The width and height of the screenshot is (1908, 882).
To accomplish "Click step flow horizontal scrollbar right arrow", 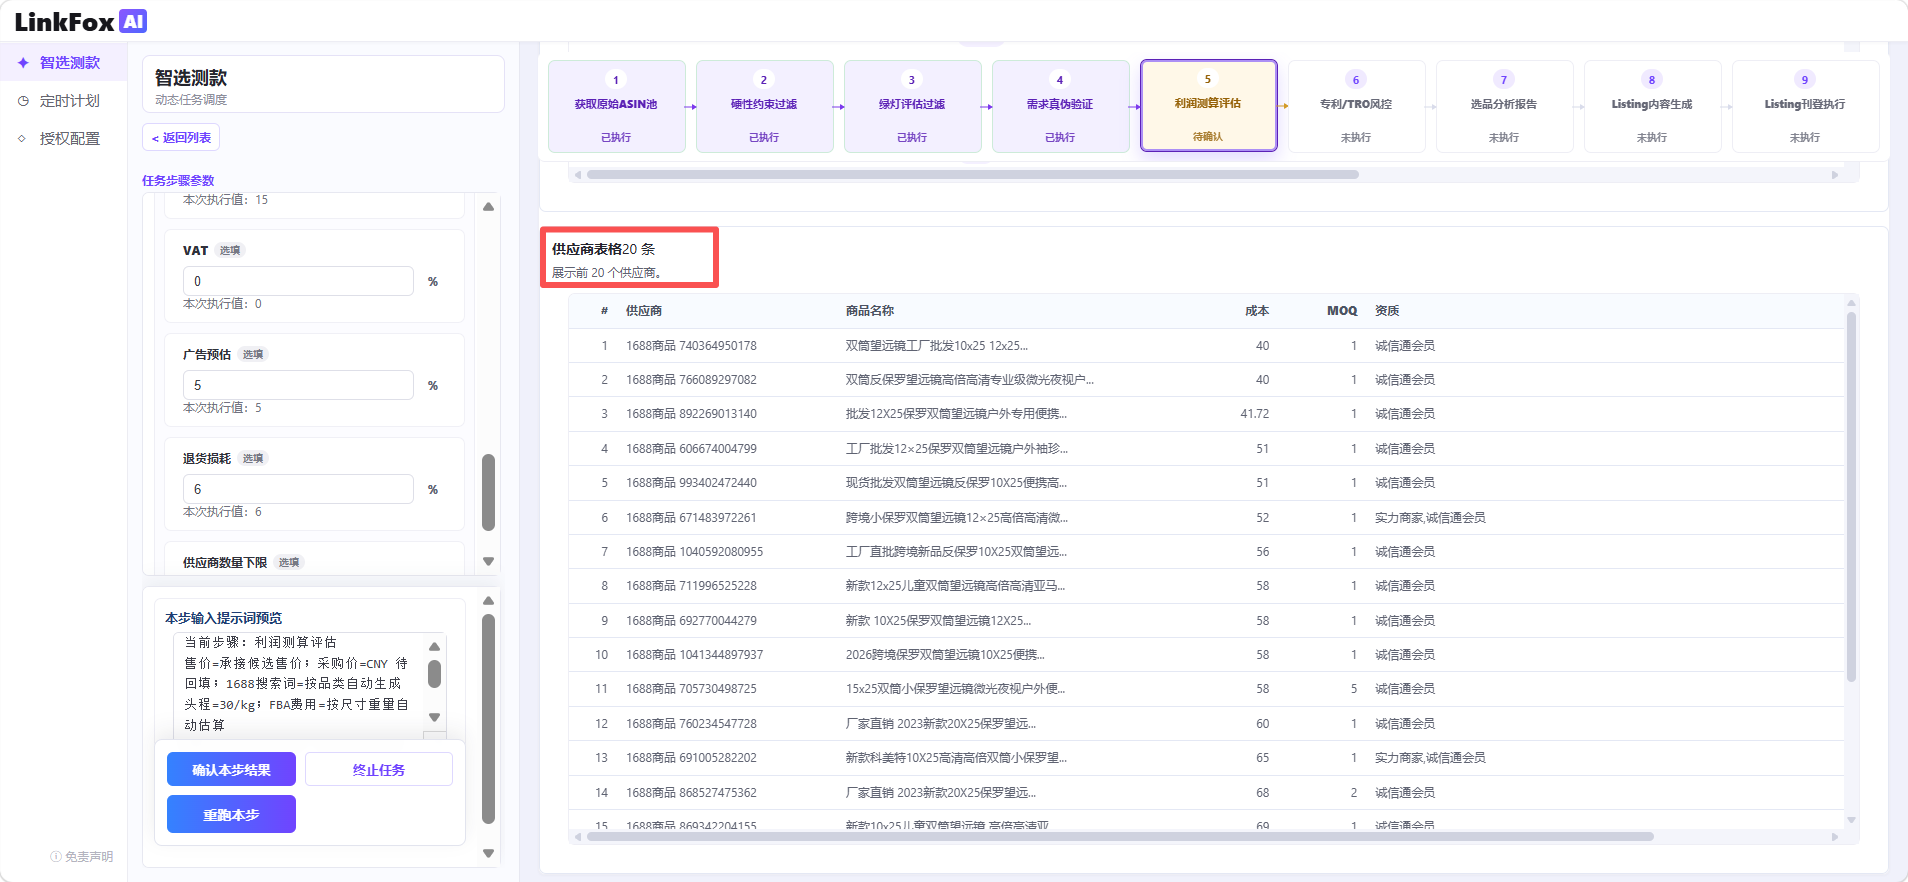I will (x=1835, y=175).
